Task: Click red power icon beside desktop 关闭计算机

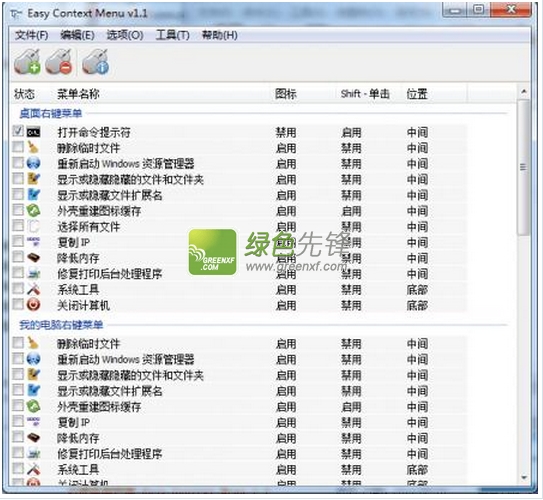Action: pyautogui.click(x=34, y=305)
